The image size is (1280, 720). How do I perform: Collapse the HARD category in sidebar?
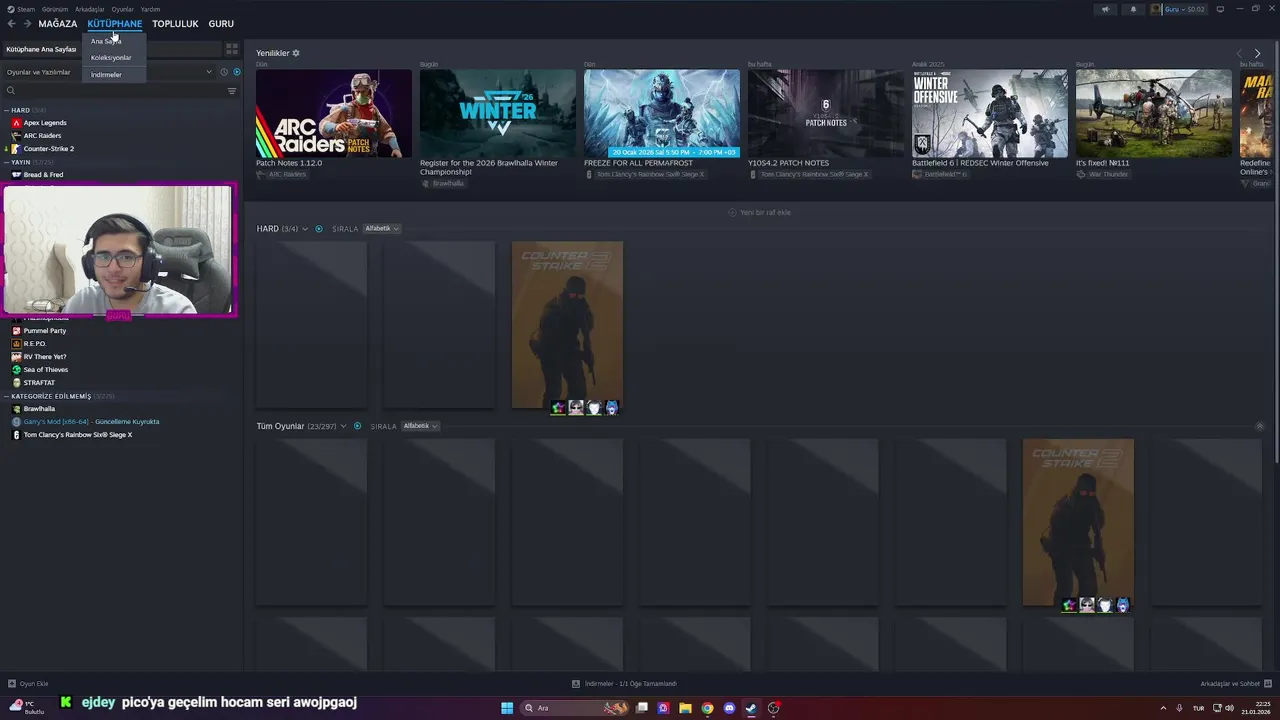point(6,110)
